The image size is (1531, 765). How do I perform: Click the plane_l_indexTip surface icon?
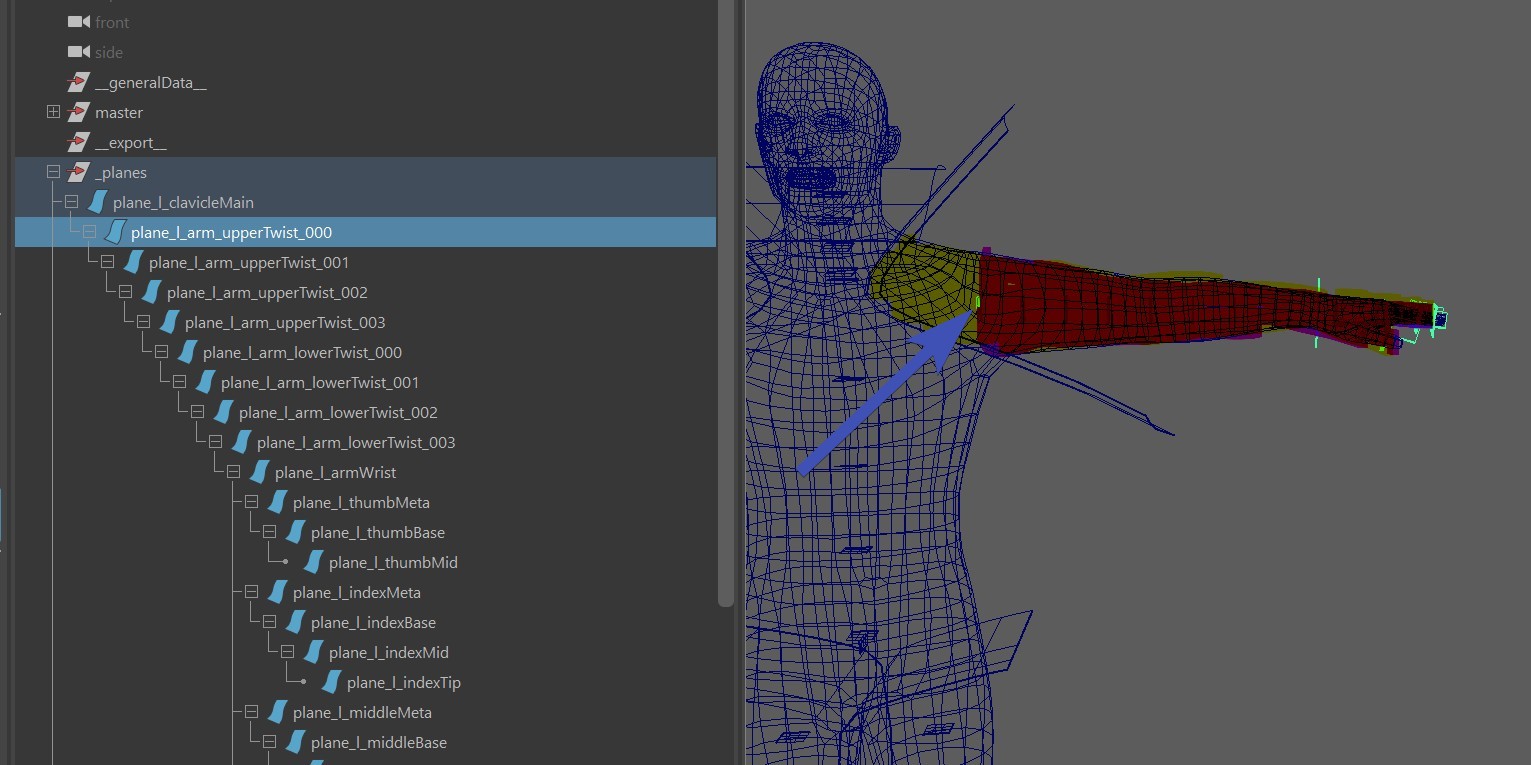[x=330, y=683]
